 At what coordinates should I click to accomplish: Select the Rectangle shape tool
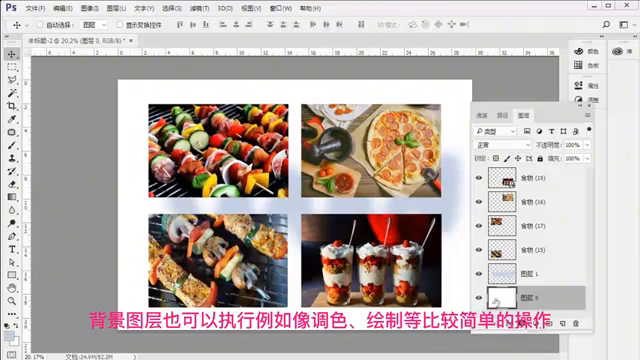pos(11,275)
